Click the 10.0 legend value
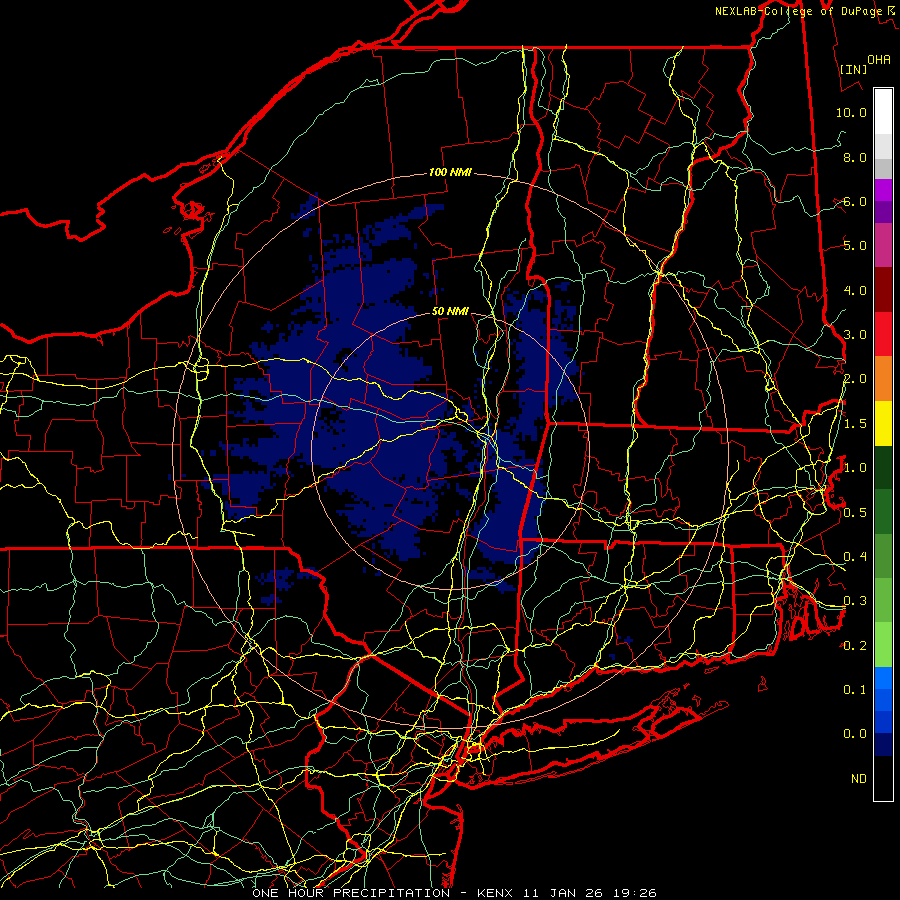Screen dimensions: 900x900 coord(851,112)
